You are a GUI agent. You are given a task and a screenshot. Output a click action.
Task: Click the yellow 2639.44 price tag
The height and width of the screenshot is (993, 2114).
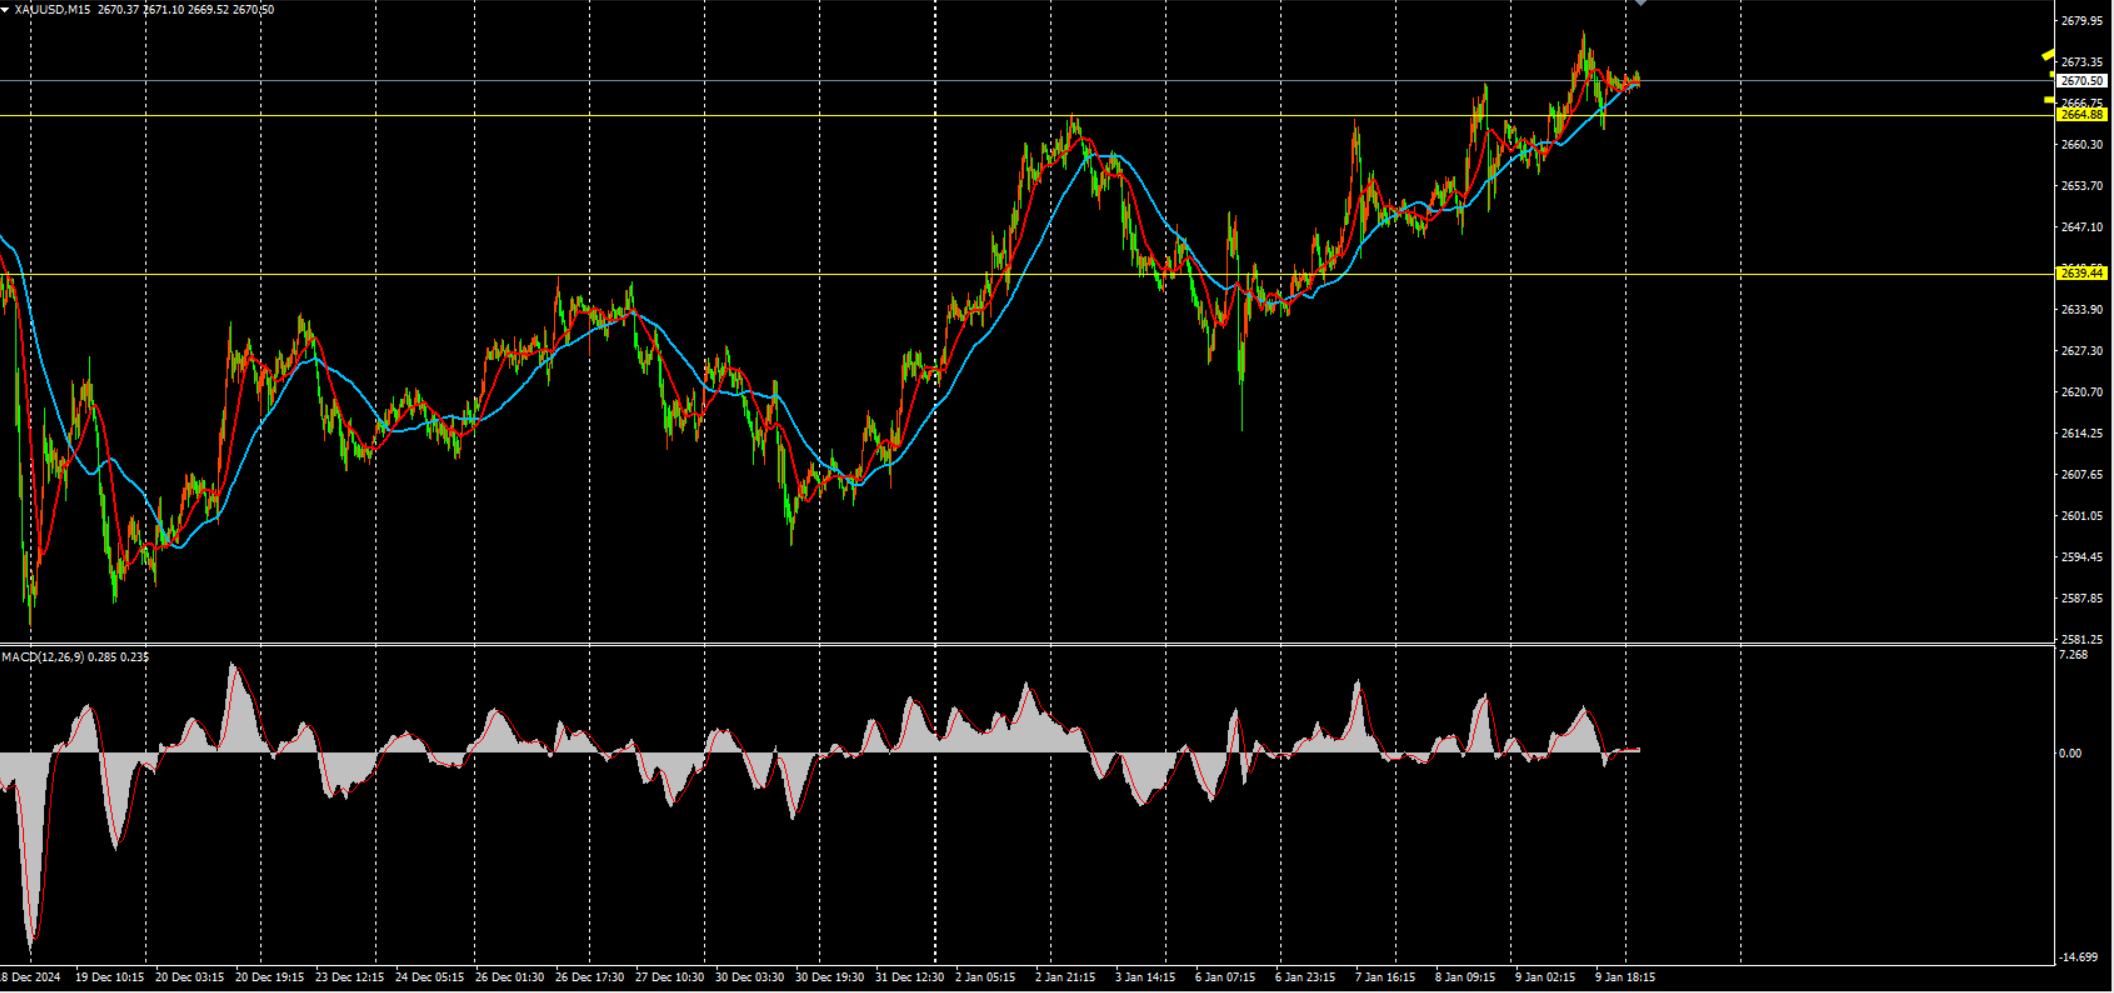coord(2082,273)
